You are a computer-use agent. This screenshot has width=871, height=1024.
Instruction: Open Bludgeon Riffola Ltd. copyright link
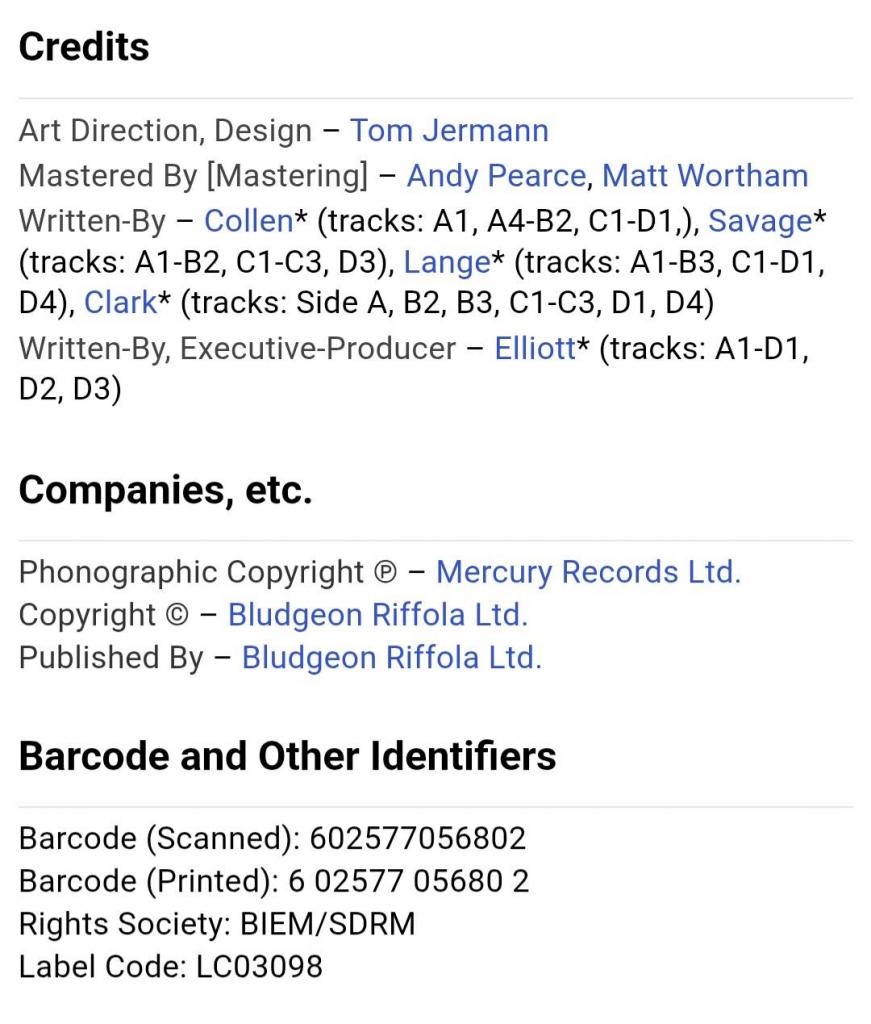tap(377, 615)
